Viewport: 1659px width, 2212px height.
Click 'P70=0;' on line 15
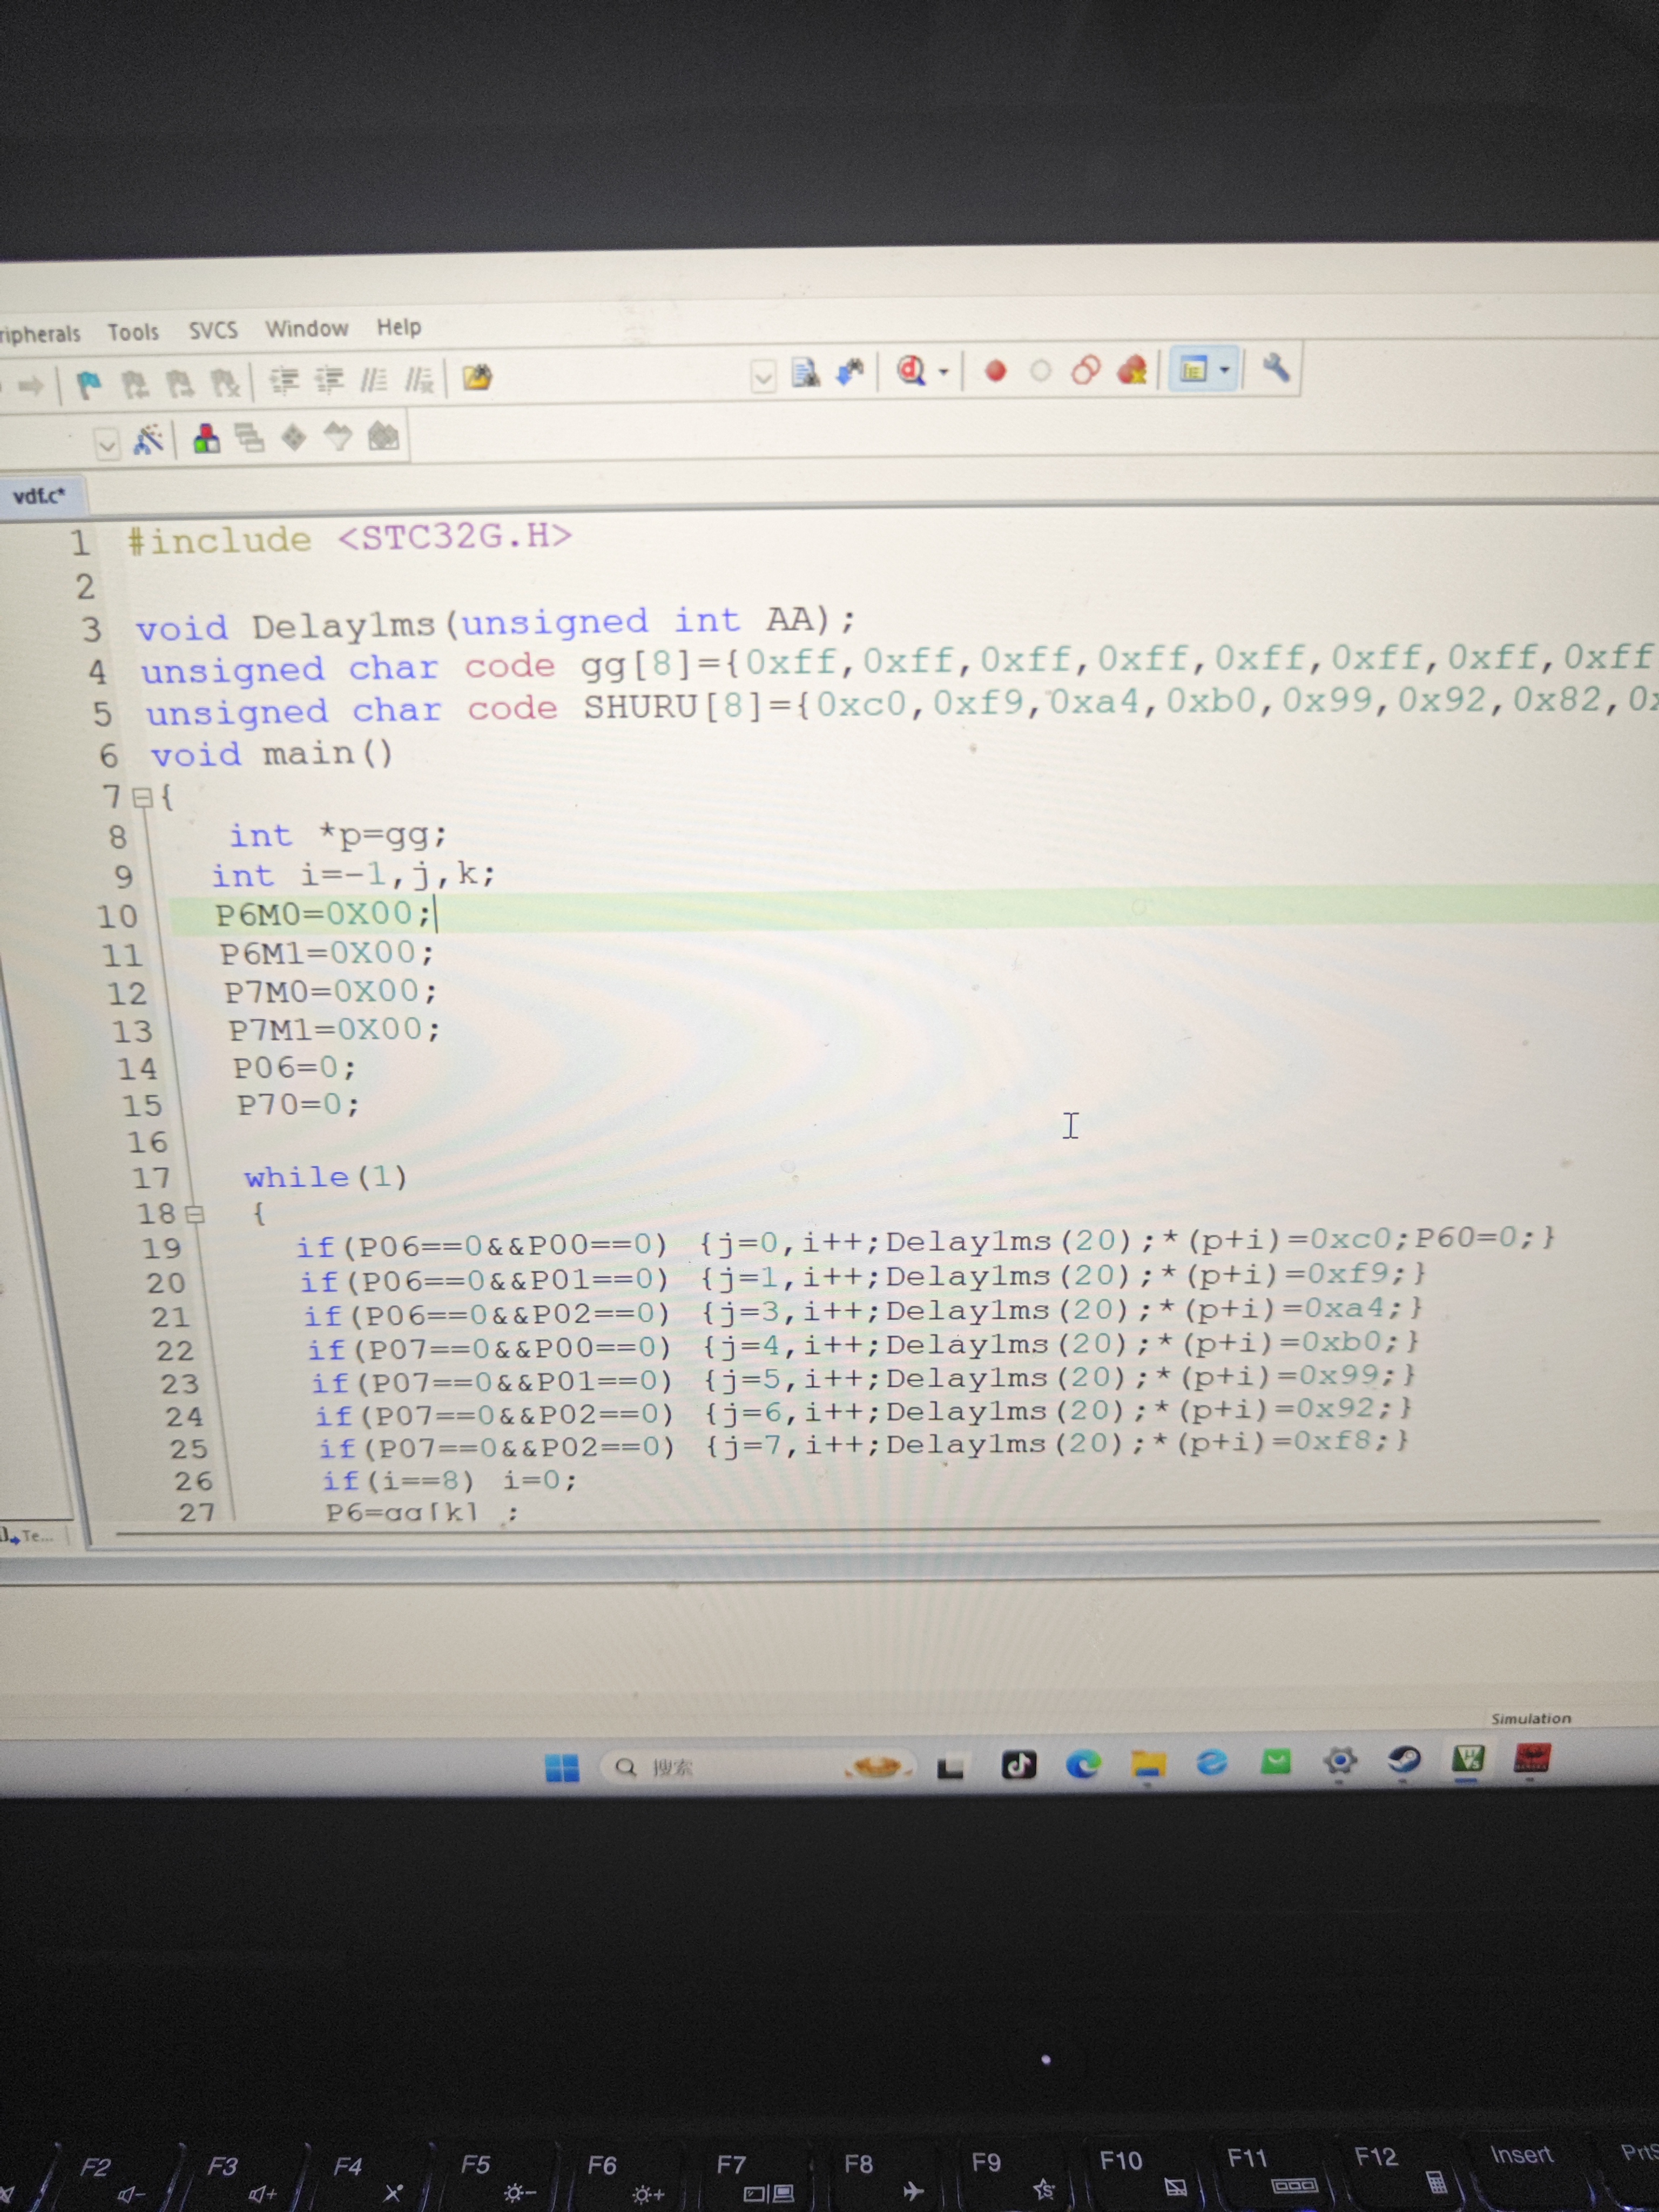coord(298,1105)
